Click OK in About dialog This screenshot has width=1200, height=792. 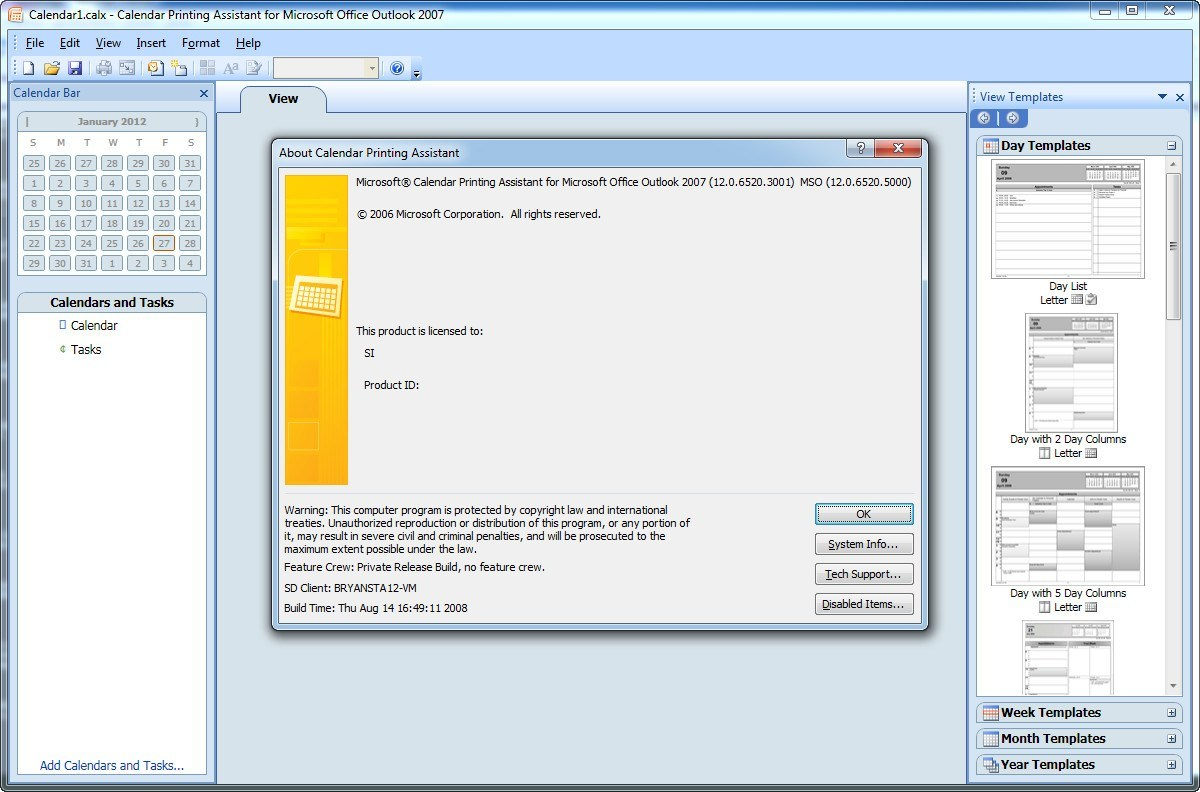pos(864,514)
